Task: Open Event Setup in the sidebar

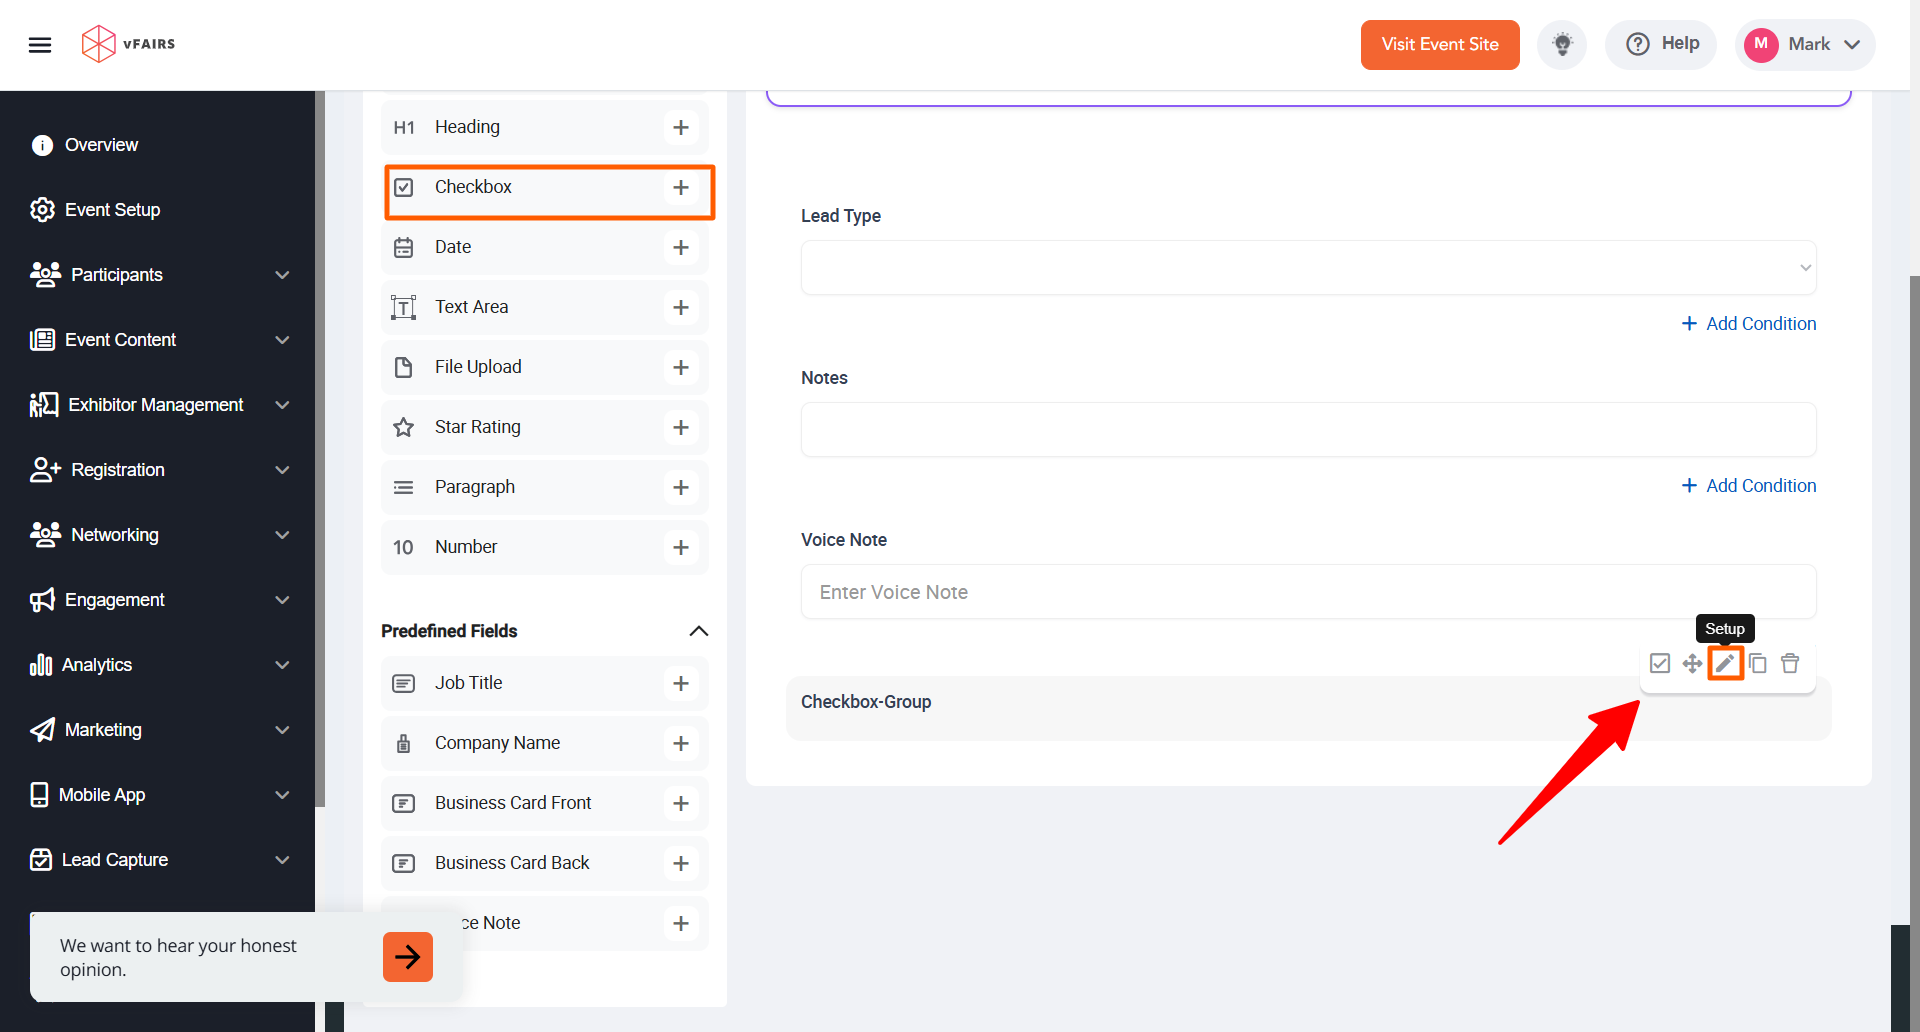Action: pos(112,210)
